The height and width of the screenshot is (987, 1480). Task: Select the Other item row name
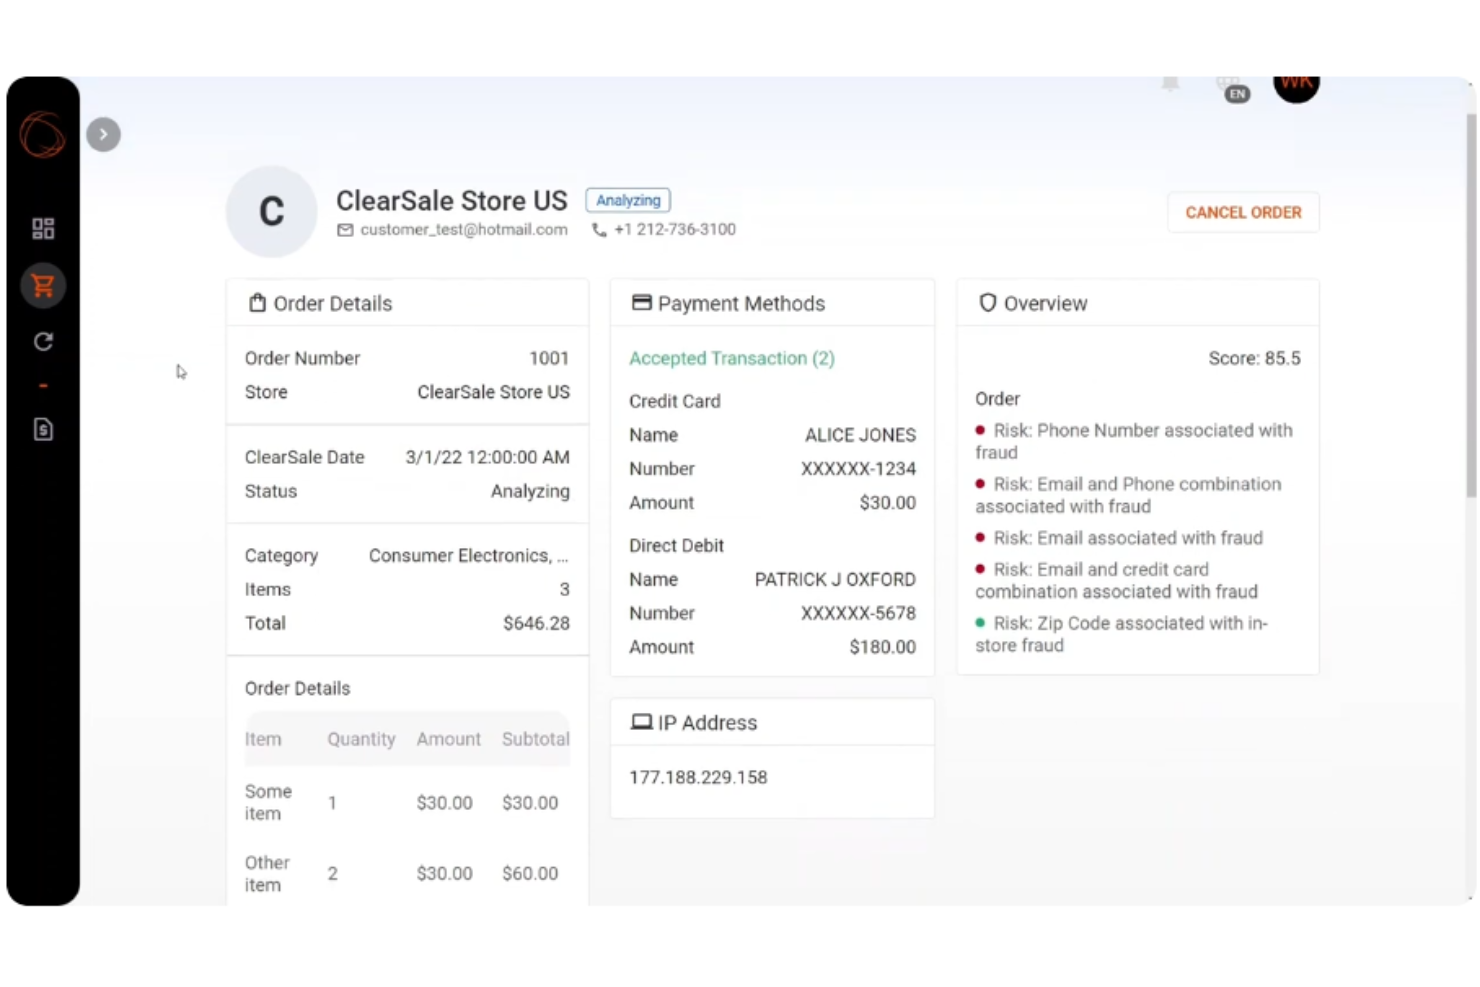pos(267,873)
